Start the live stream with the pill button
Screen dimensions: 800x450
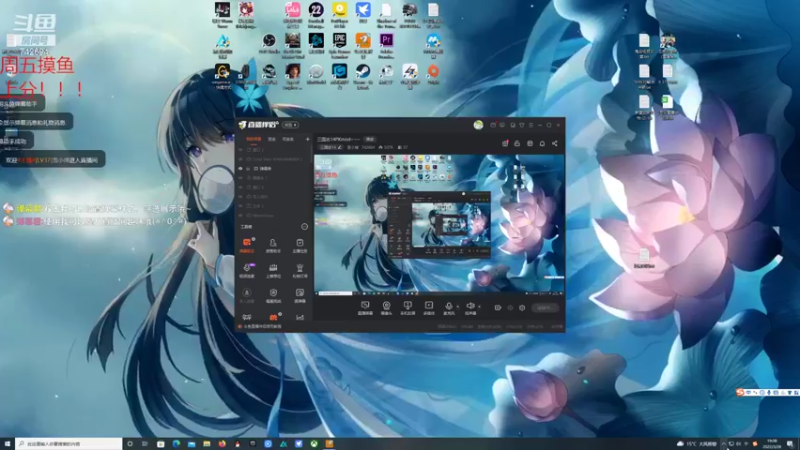click(544, 308)
